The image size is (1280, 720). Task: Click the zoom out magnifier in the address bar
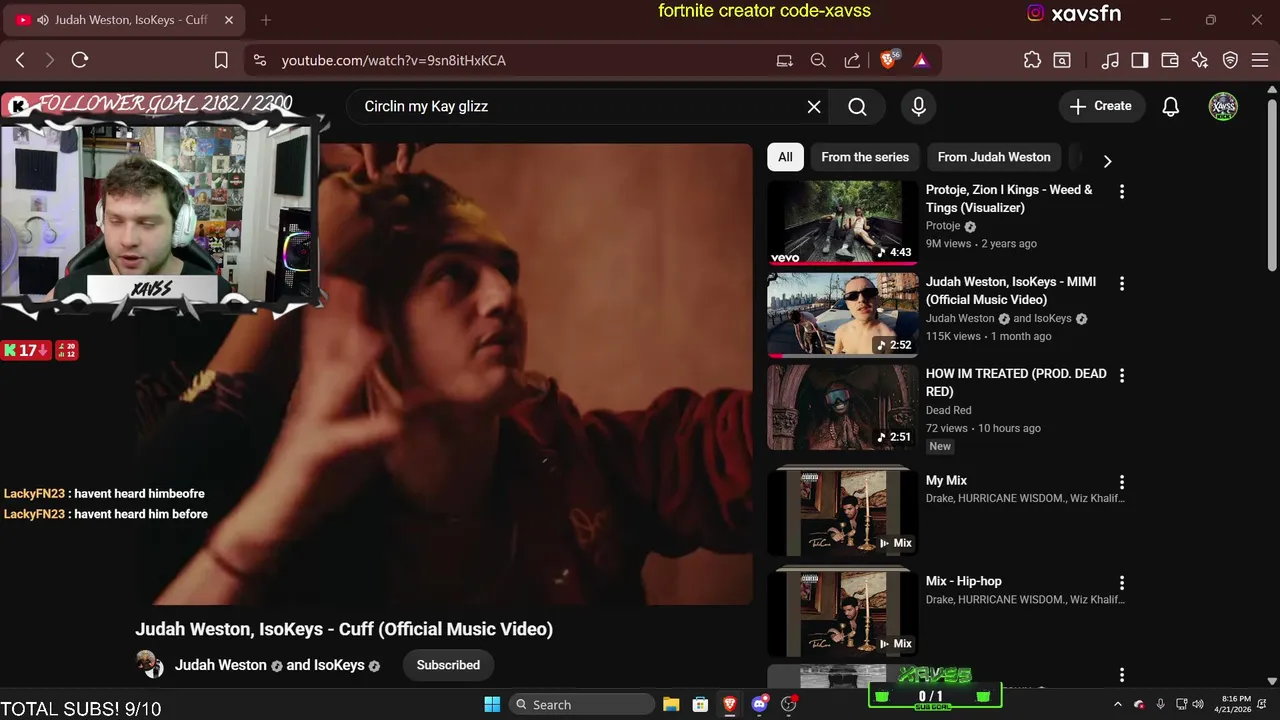(818, 60)
